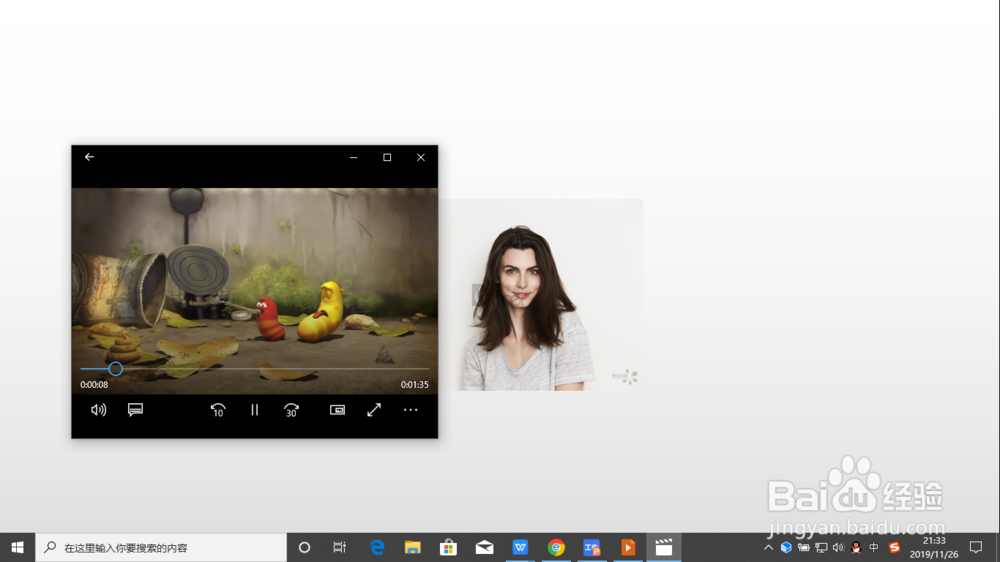Show hidden system tray icons
Screen dimensions: 1000x562
[768, 547]
